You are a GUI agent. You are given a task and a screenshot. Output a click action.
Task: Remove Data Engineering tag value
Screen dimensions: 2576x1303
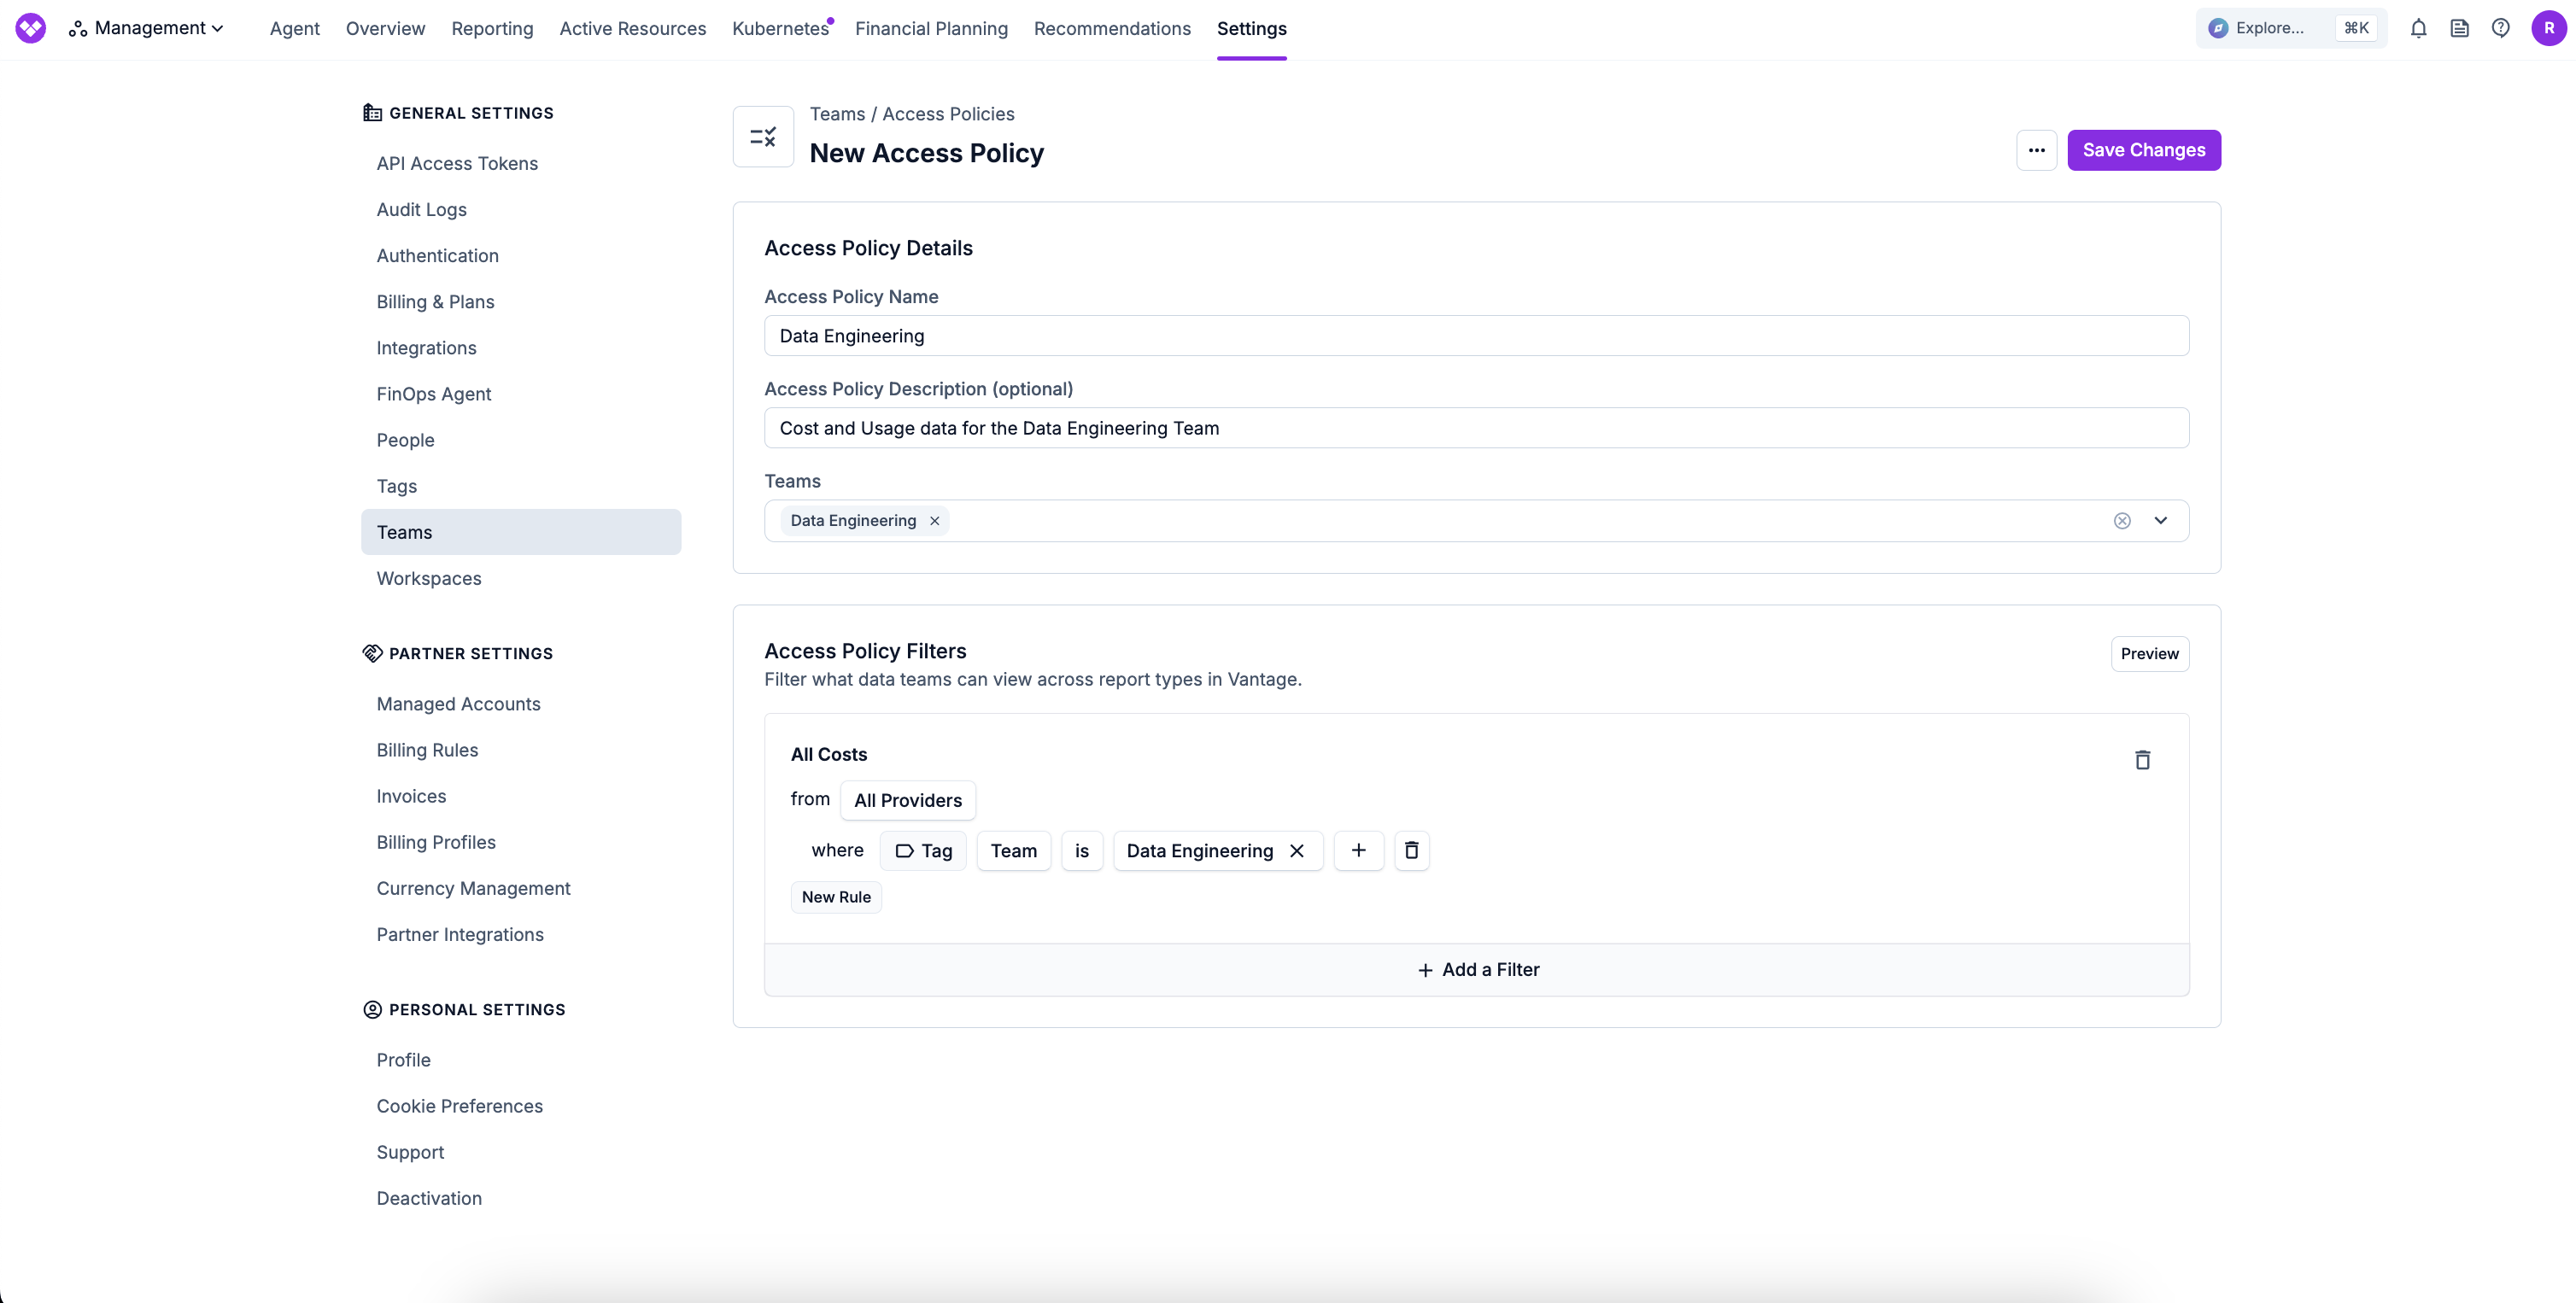[1297, 851]
